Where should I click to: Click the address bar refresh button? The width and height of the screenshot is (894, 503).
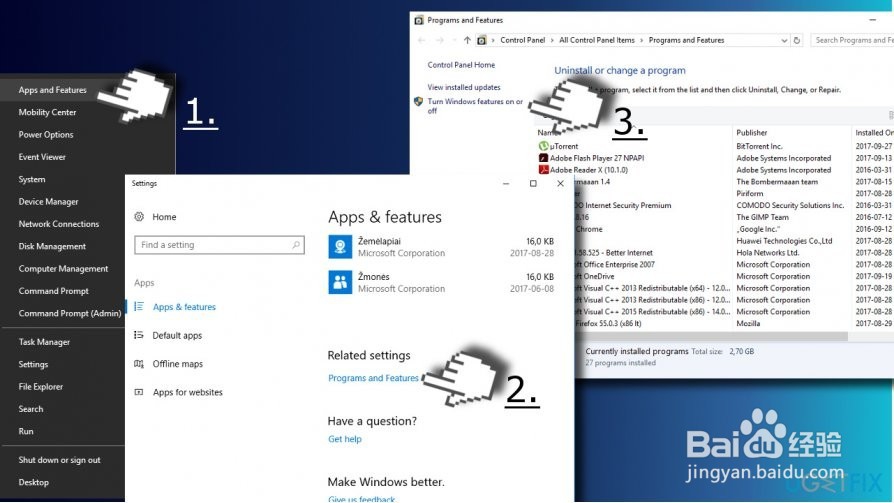797,40
